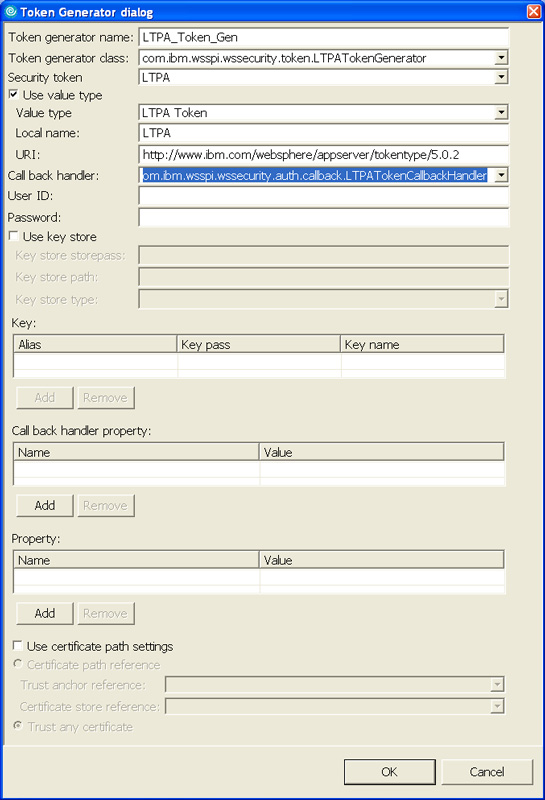
Task: Click into the User ID field
Action: [x=324, y=196]
